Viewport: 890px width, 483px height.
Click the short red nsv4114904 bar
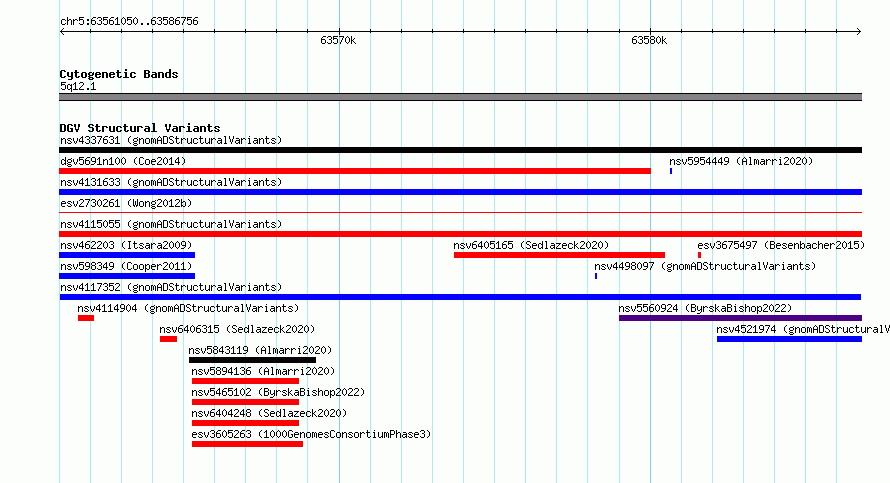pyautogui.click(x=86, y=318)
